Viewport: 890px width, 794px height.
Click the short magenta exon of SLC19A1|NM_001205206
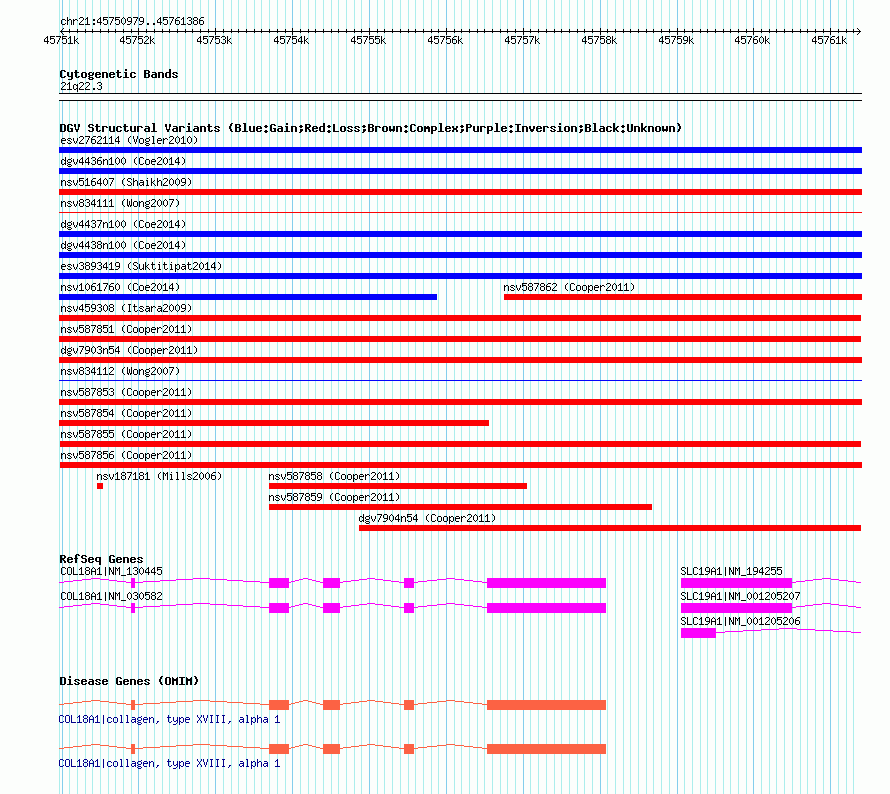[698, 633]
